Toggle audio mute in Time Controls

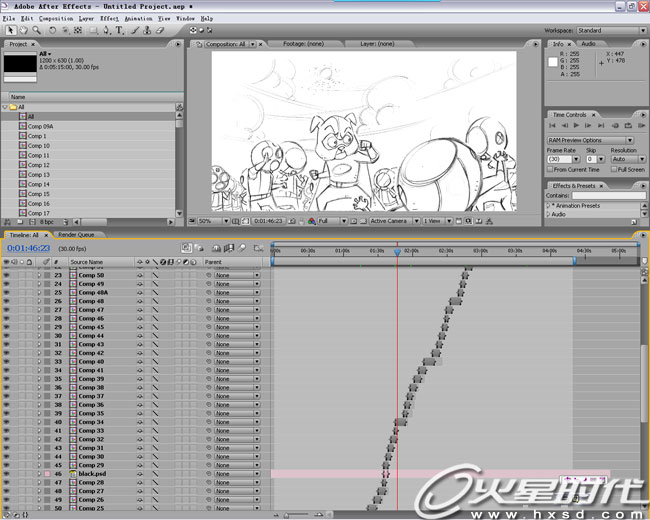coord(615,125)
